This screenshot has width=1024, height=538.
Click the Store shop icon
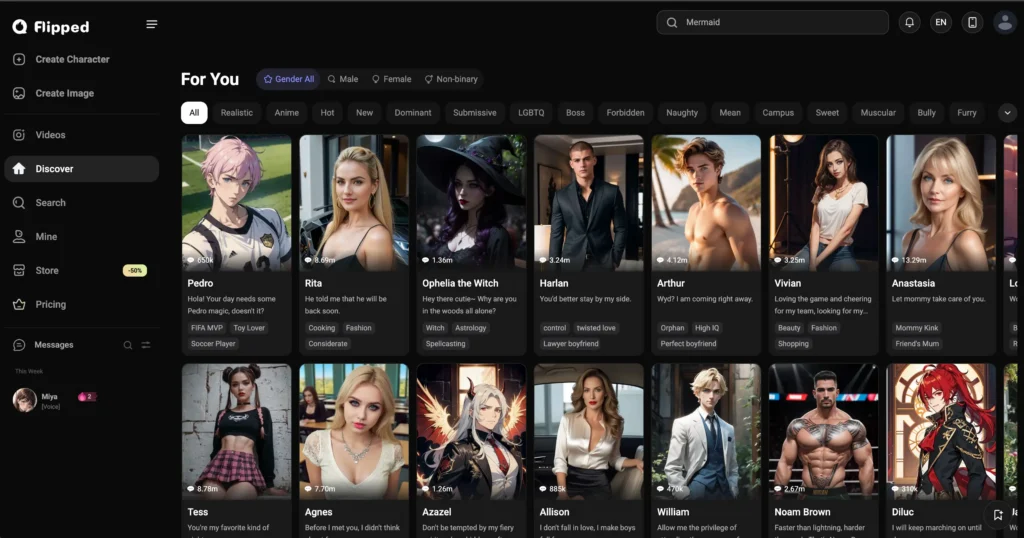click(x=19, y=270)
